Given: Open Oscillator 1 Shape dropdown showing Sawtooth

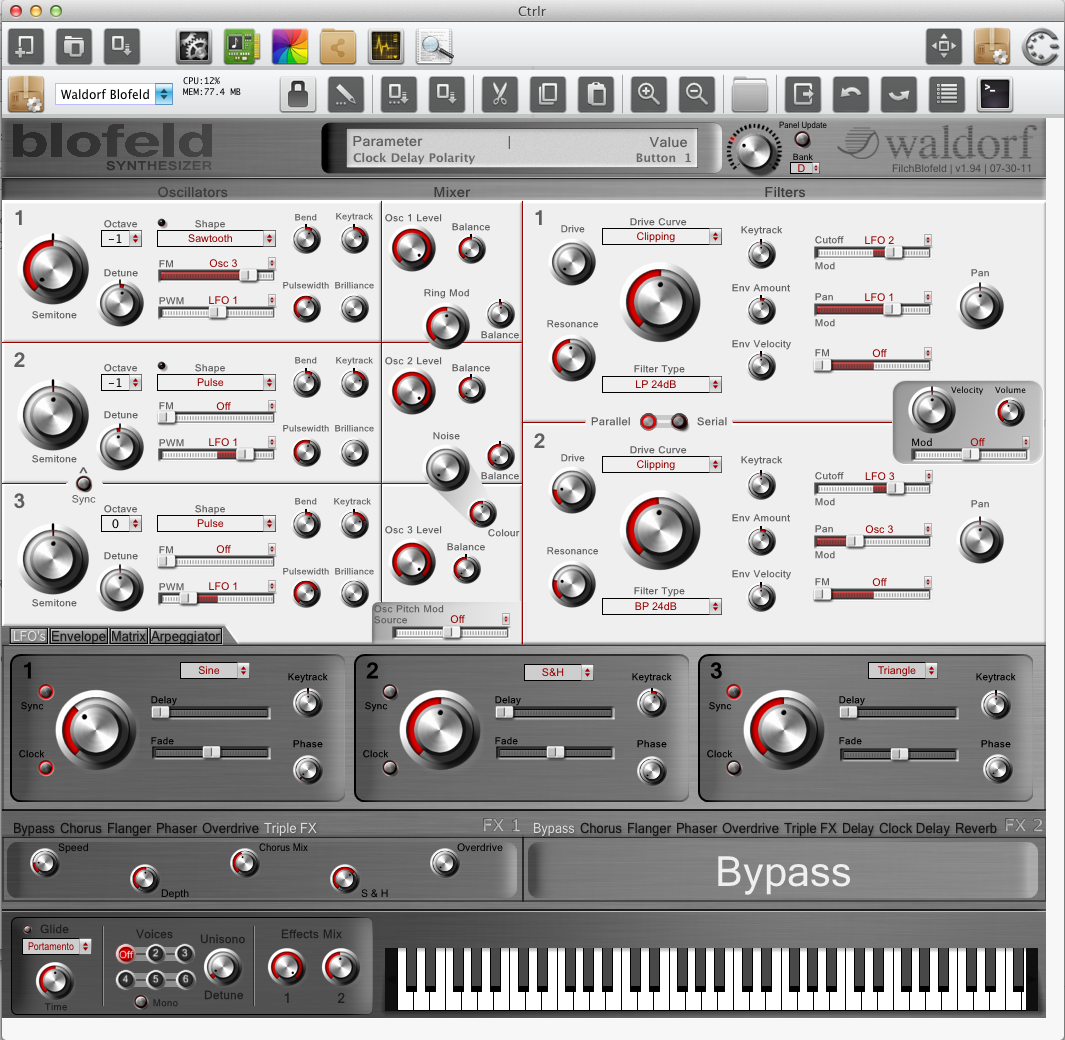Looking at the screenshot, I should (216, 239).
